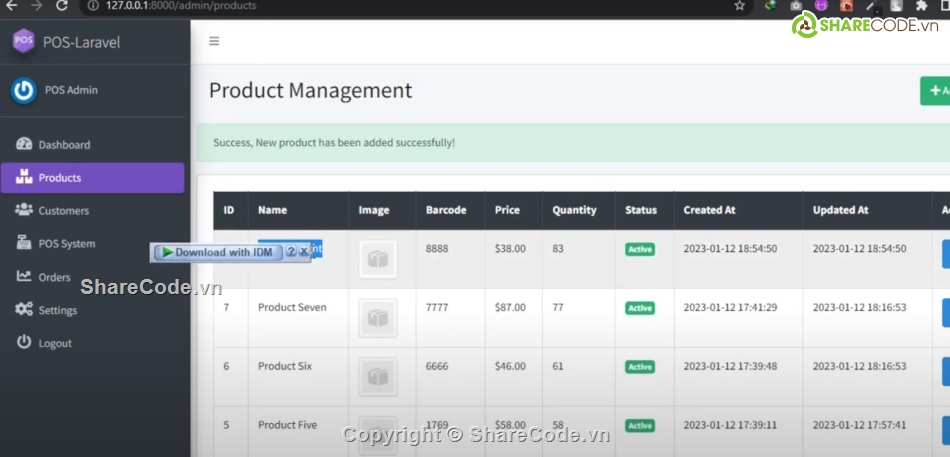Reload the page using browser refresh
The image size is (950, 457).
[x=61, y=6]
